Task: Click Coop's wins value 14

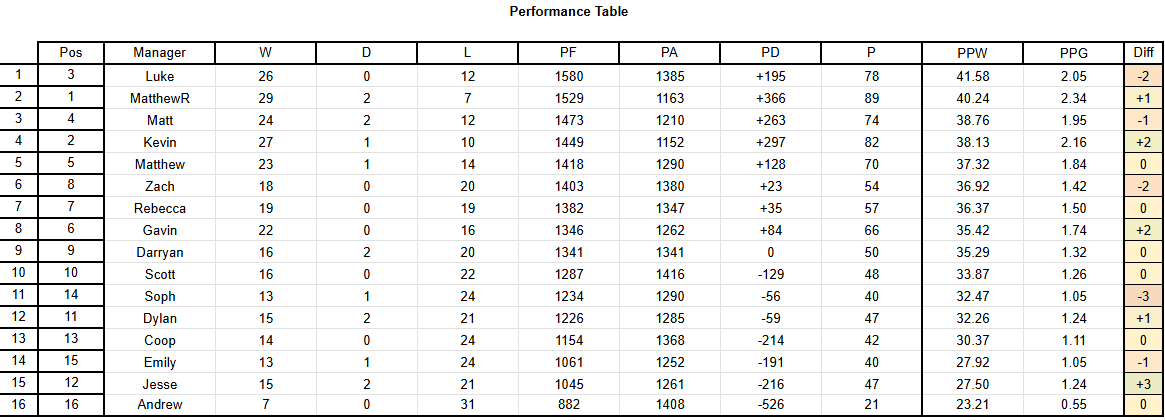Action: [x=265, y=340]
